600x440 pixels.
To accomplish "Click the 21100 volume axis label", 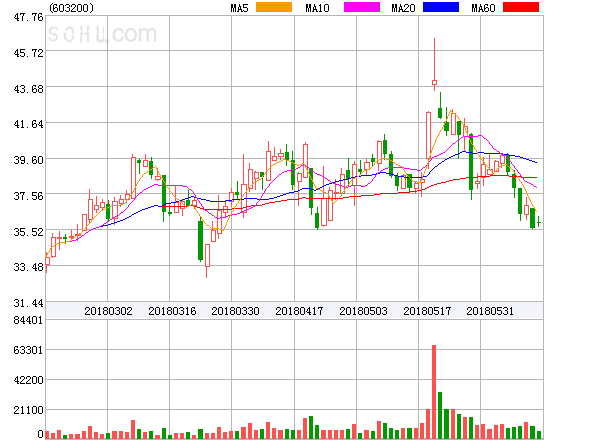I will (28, 410).
